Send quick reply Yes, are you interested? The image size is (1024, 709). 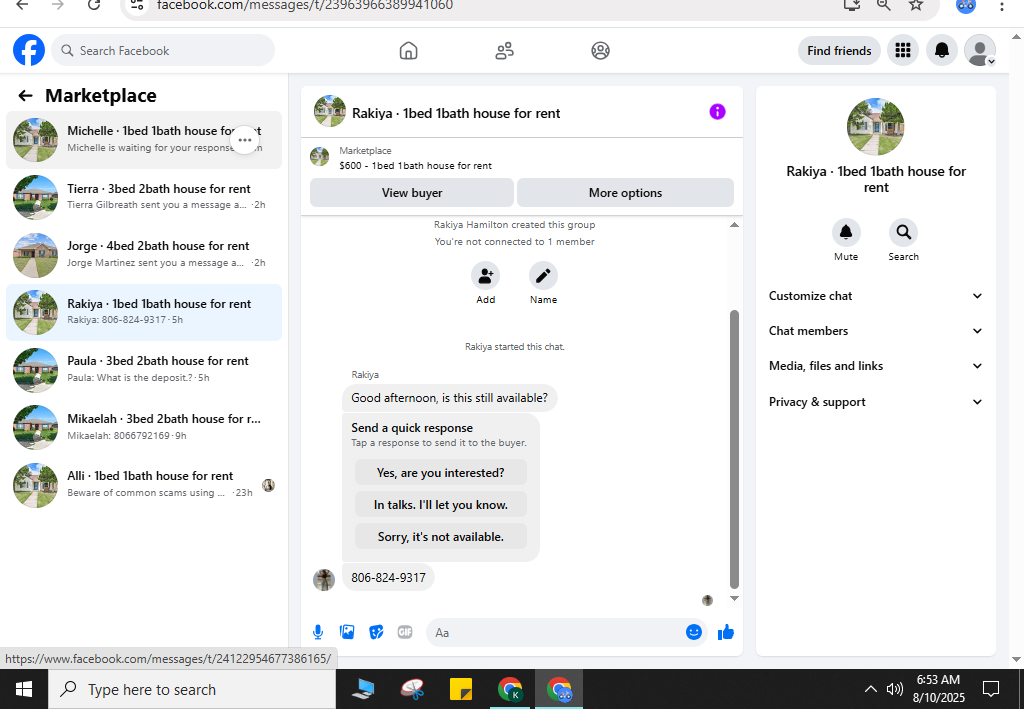[441, 473]
